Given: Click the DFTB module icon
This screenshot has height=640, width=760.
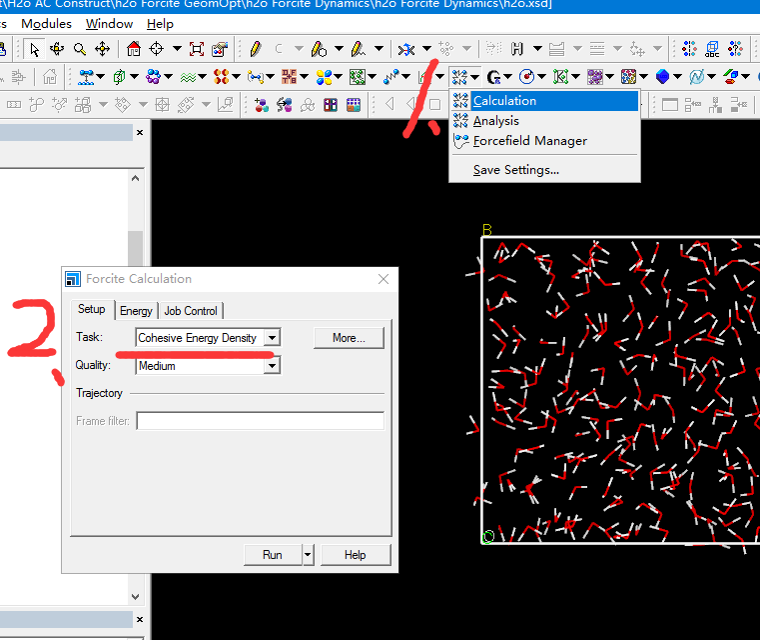Looking at the screenshot, I should point(289,77).
